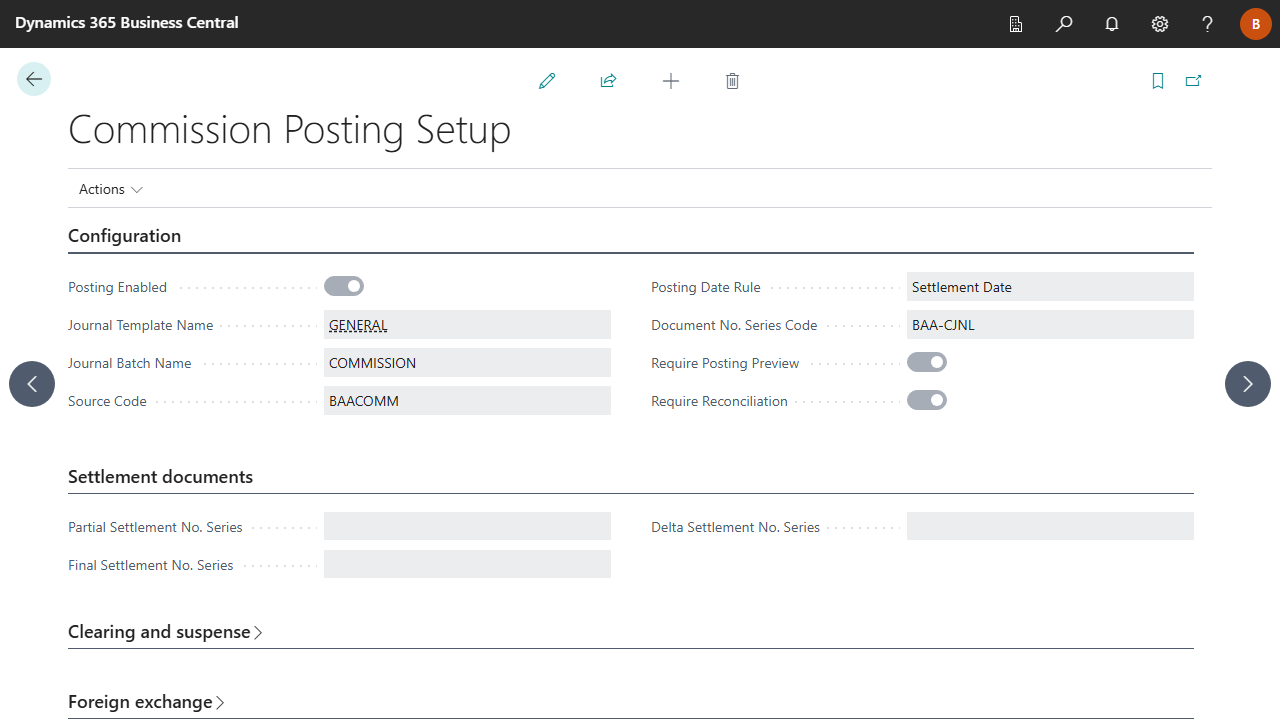Click Dynamics 365 Business Central title

[x=127, y=23]
